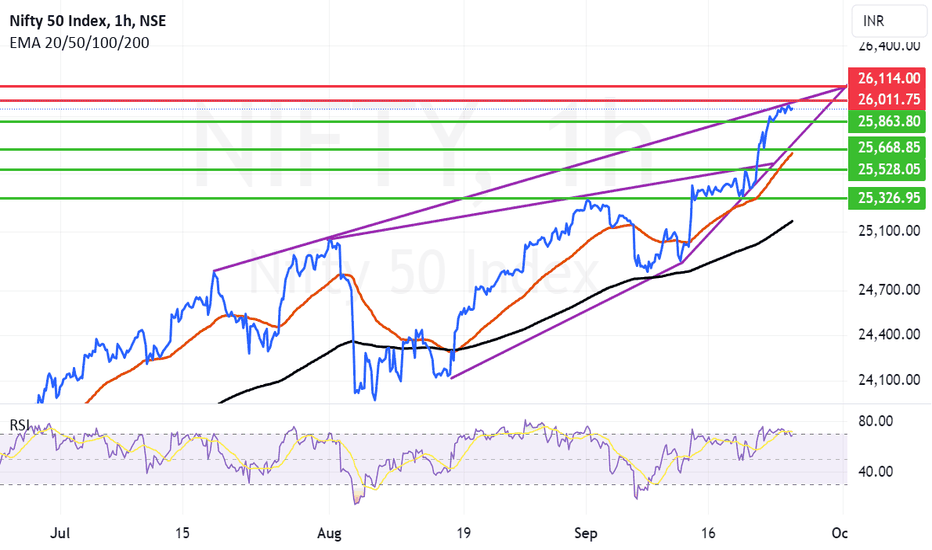Select the 25,326.95 green price label
The width and height of the screenshot is (932, 550).
coord(886,198)
